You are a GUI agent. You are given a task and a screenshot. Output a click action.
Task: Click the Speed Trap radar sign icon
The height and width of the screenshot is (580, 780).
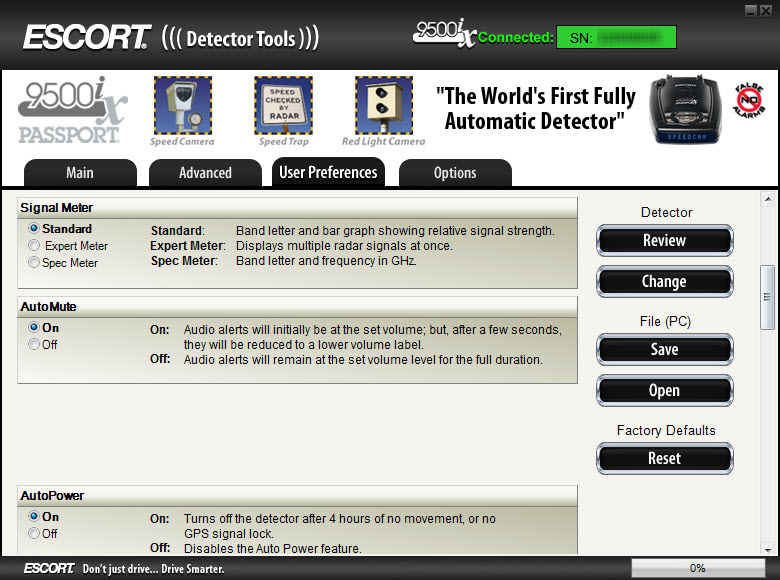pos(283,105)
